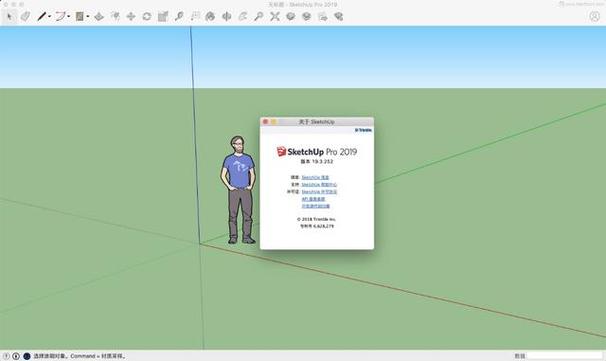Viewport: 606px width, 361px height.
Task: Open the Line tool dropdown arrow
Action: 49,17
